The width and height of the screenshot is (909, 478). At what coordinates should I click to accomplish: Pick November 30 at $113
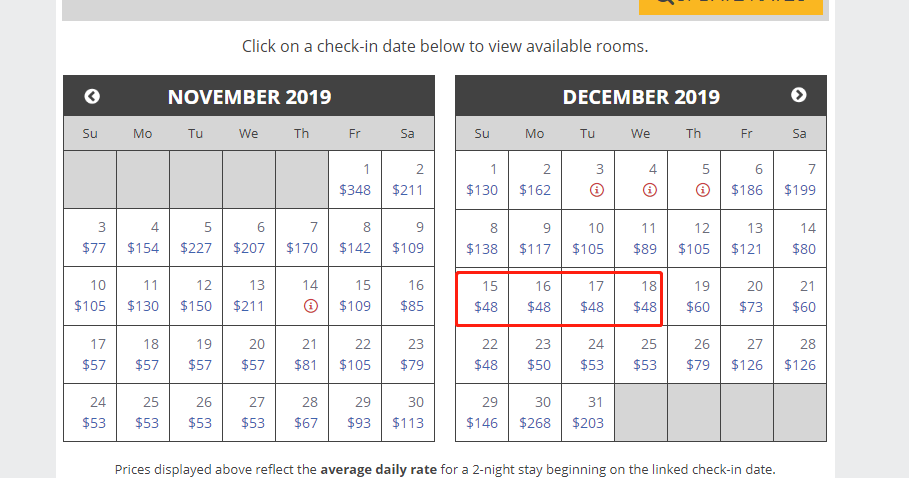[x=408, y=413]
